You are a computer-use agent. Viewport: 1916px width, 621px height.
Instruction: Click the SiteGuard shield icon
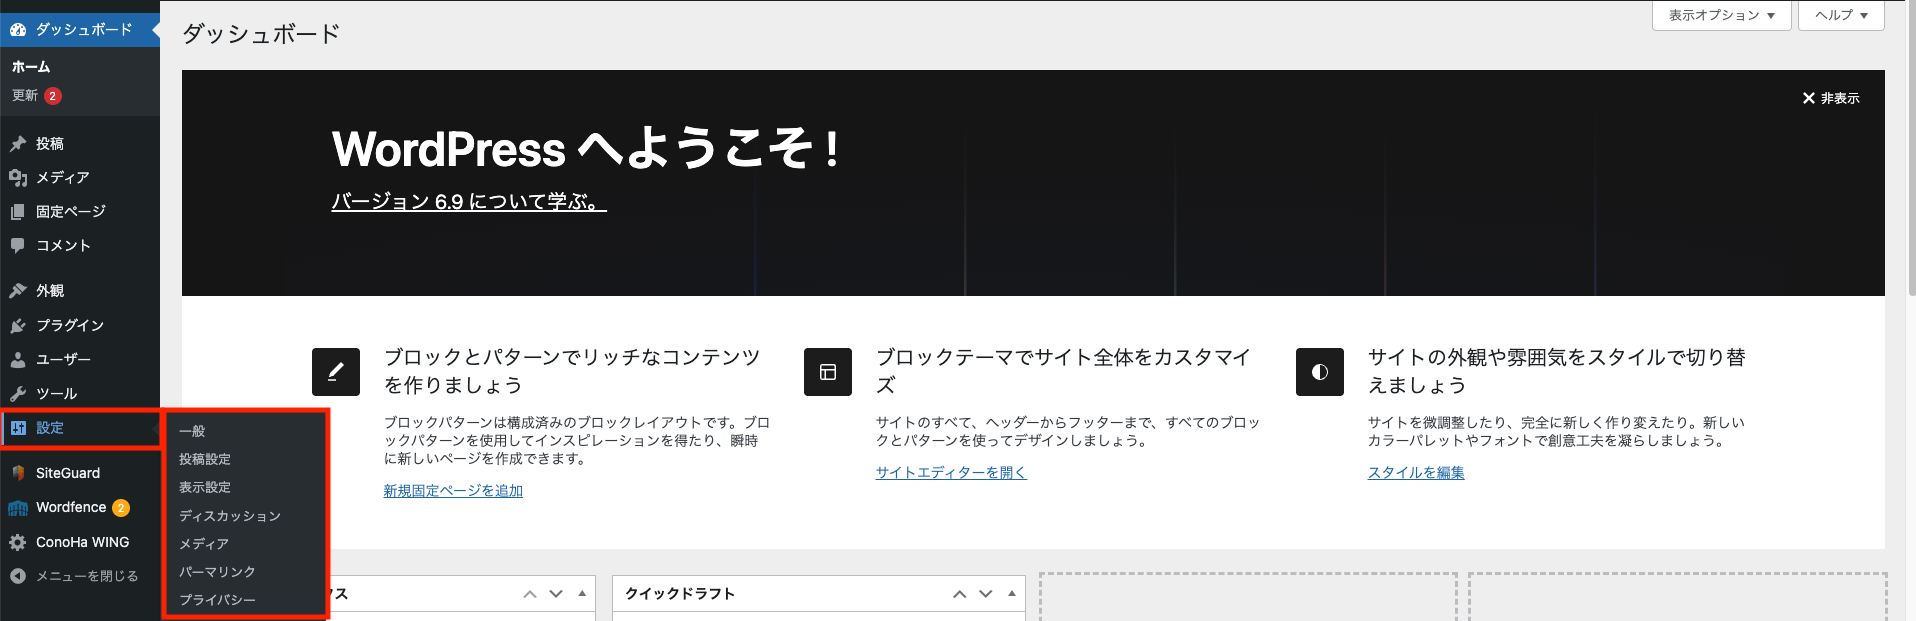coord(18,473)
